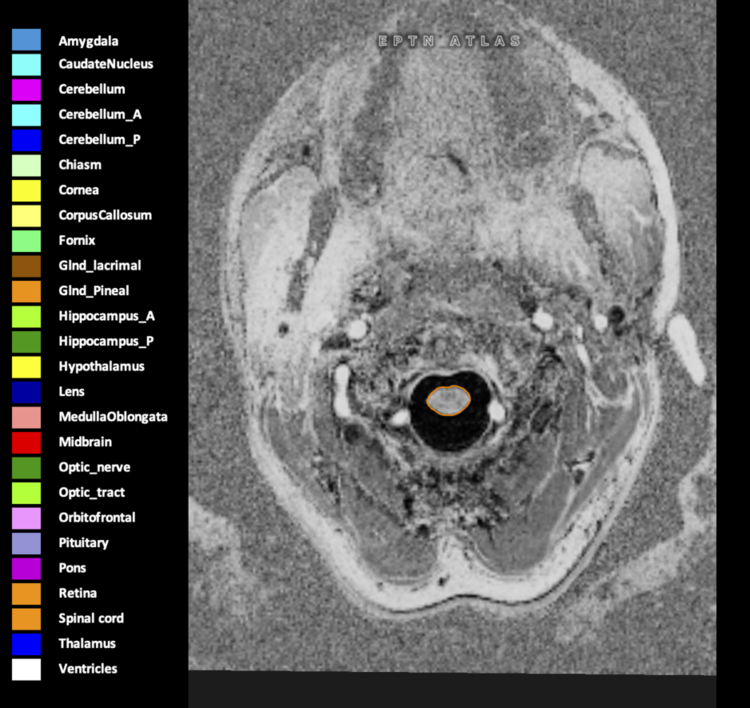This screenshot has width=750, height=708.
Task: Click the orange-outlined spinal cord contour in MRI
Action: 448,400
